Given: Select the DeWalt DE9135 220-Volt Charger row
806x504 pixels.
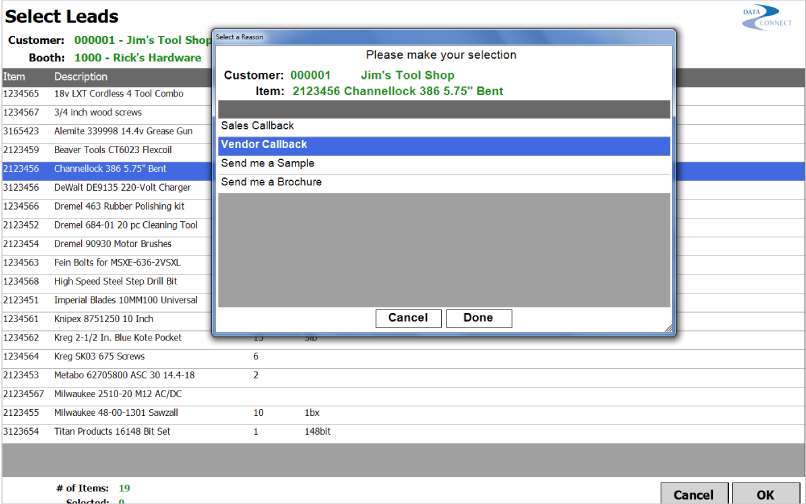Looking at the screenshot, I should pos(107,188).
